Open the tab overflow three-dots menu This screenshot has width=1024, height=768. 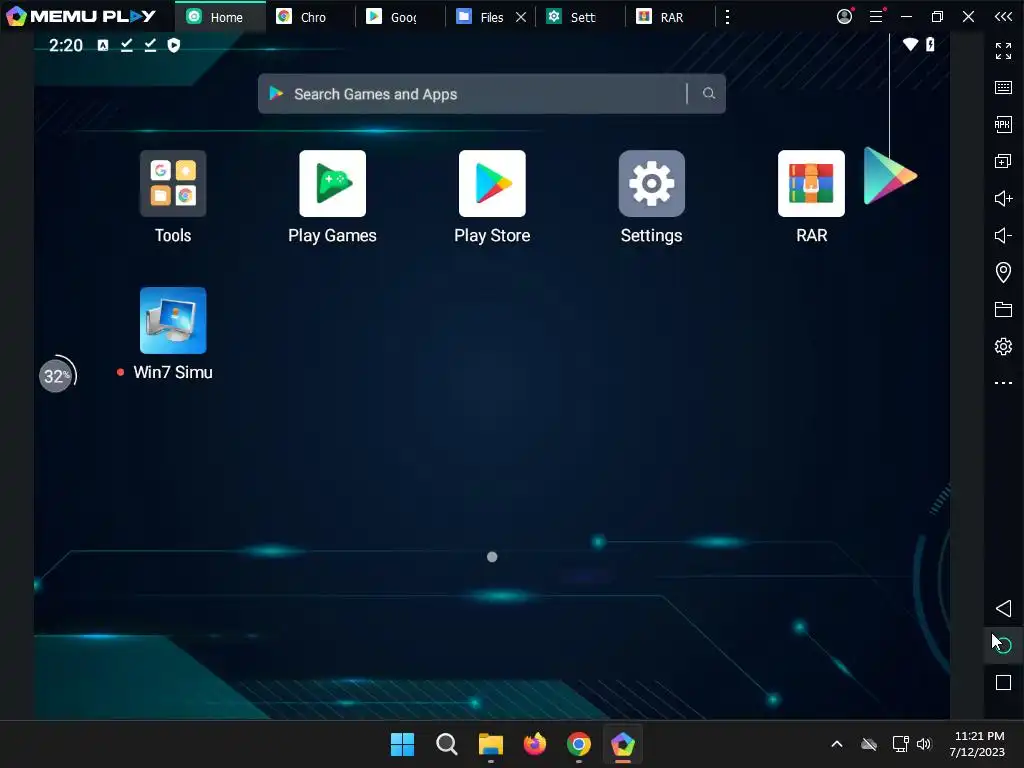coord(728,17)
